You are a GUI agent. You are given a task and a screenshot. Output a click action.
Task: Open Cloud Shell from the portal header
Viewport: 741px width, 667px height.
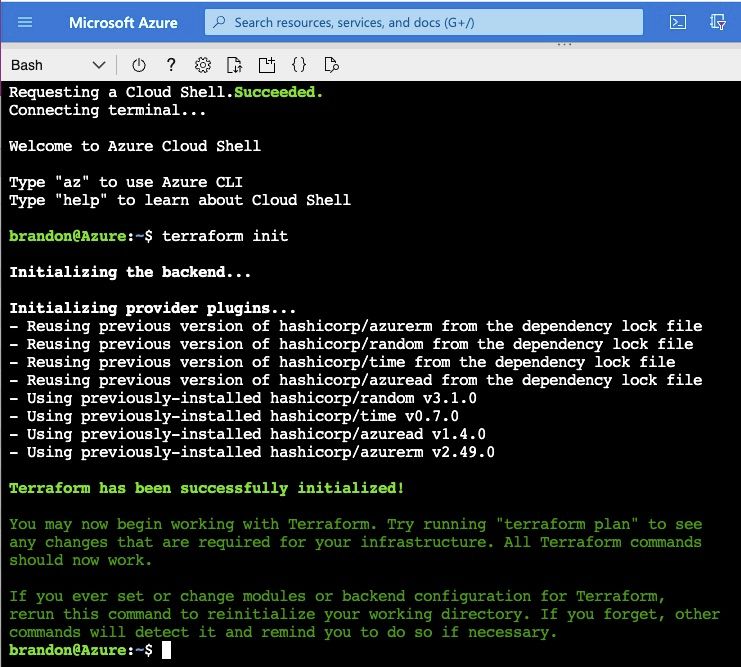(x=678, y=22)
